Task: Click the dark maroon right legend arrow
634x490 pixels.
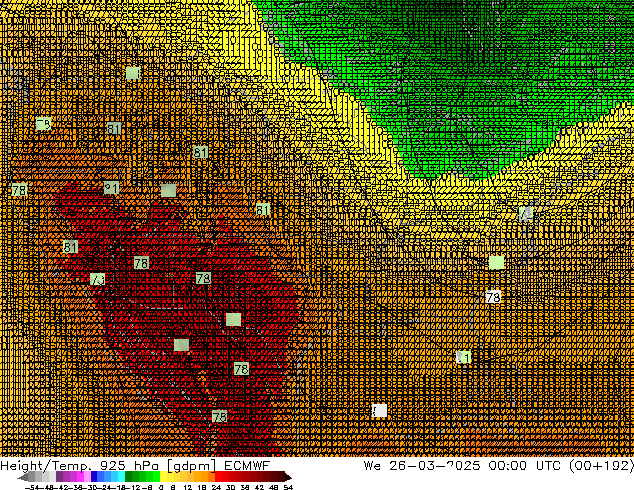Action: pos(288,477)
